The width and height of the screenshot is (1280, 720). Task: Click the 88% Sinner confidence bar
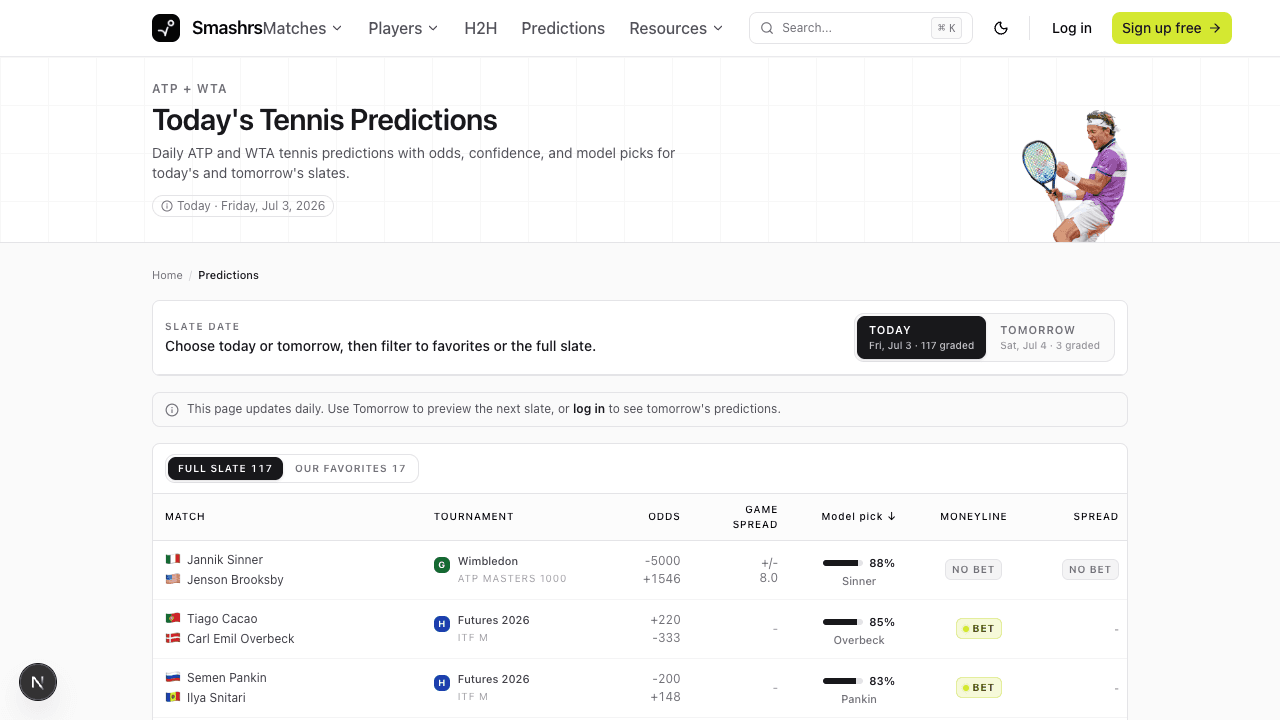point(843,563)
